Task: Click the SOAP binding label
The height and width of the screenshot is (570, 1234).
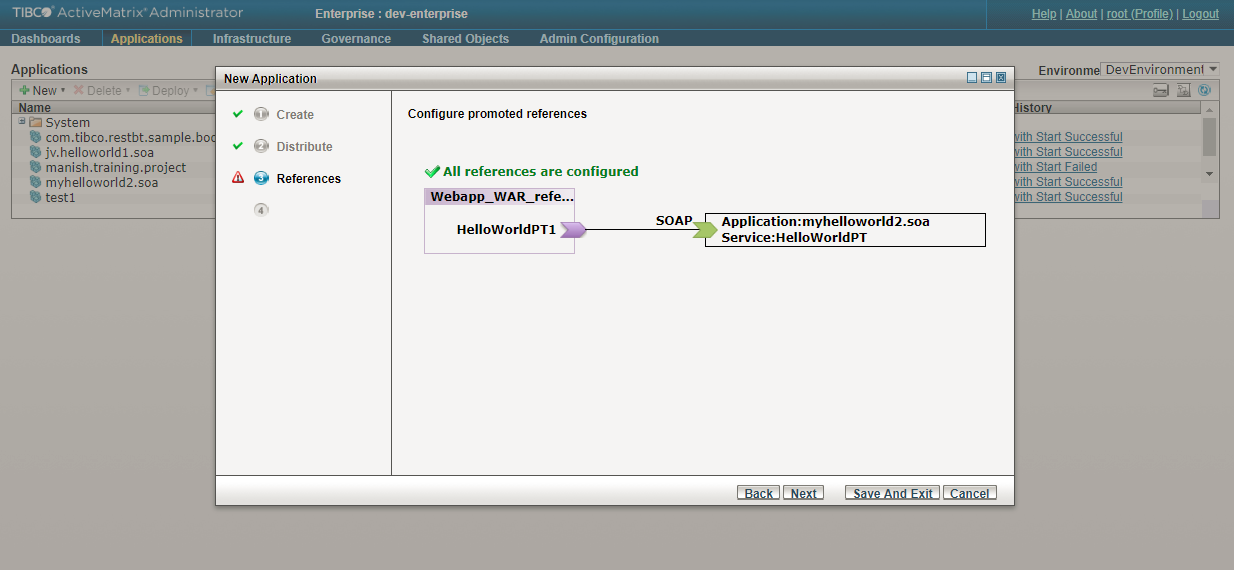Action: coord(674,220)
